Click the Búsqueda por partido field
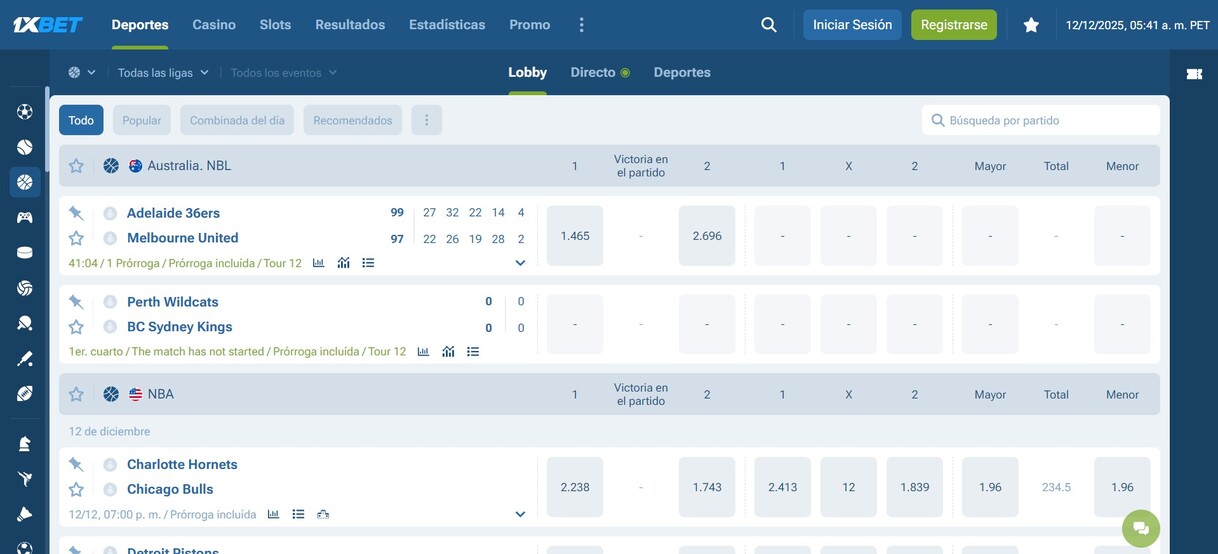This screenshot has width=1218, height=554. [1041, 120]
